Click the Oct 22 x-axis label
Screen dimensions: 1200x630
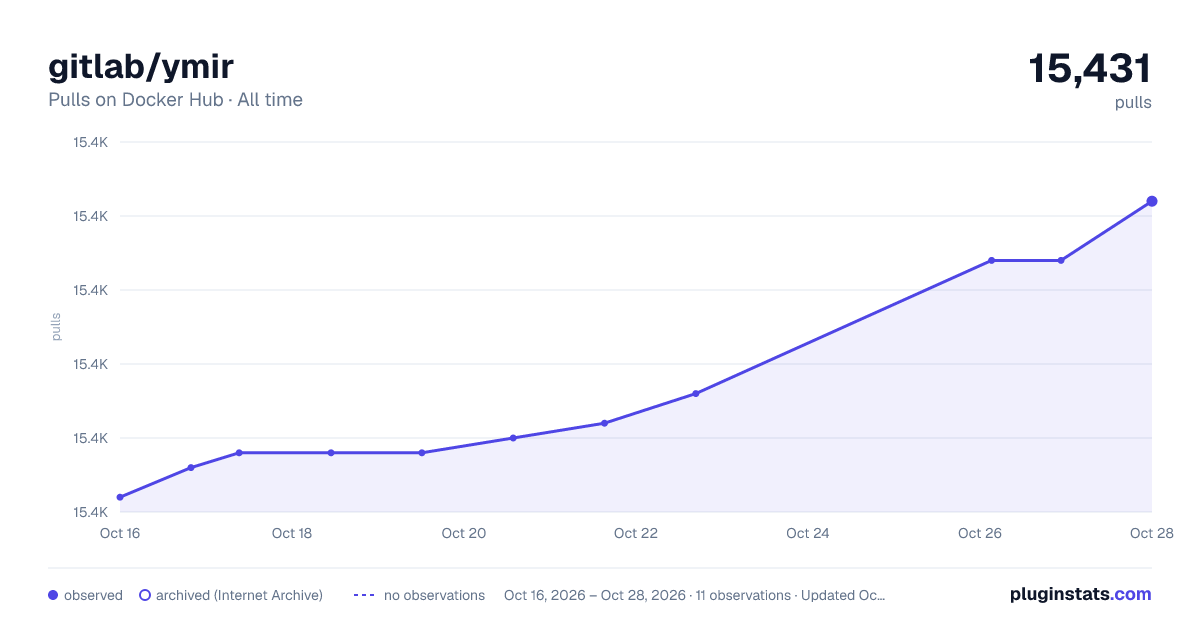pos(636,533)
